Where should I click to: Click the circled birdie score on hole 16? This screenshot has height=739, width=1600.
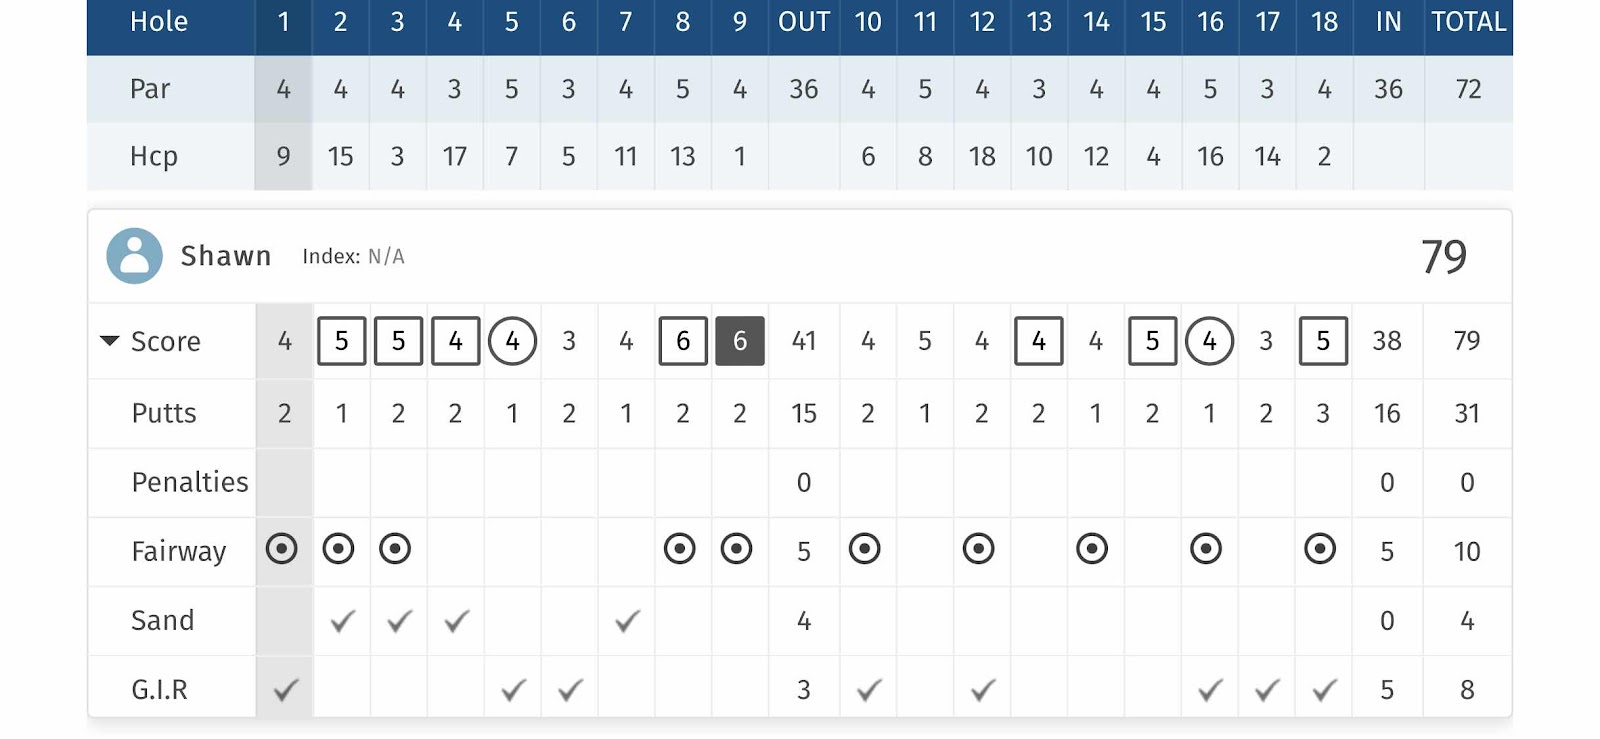click(x=1209, y=341)
